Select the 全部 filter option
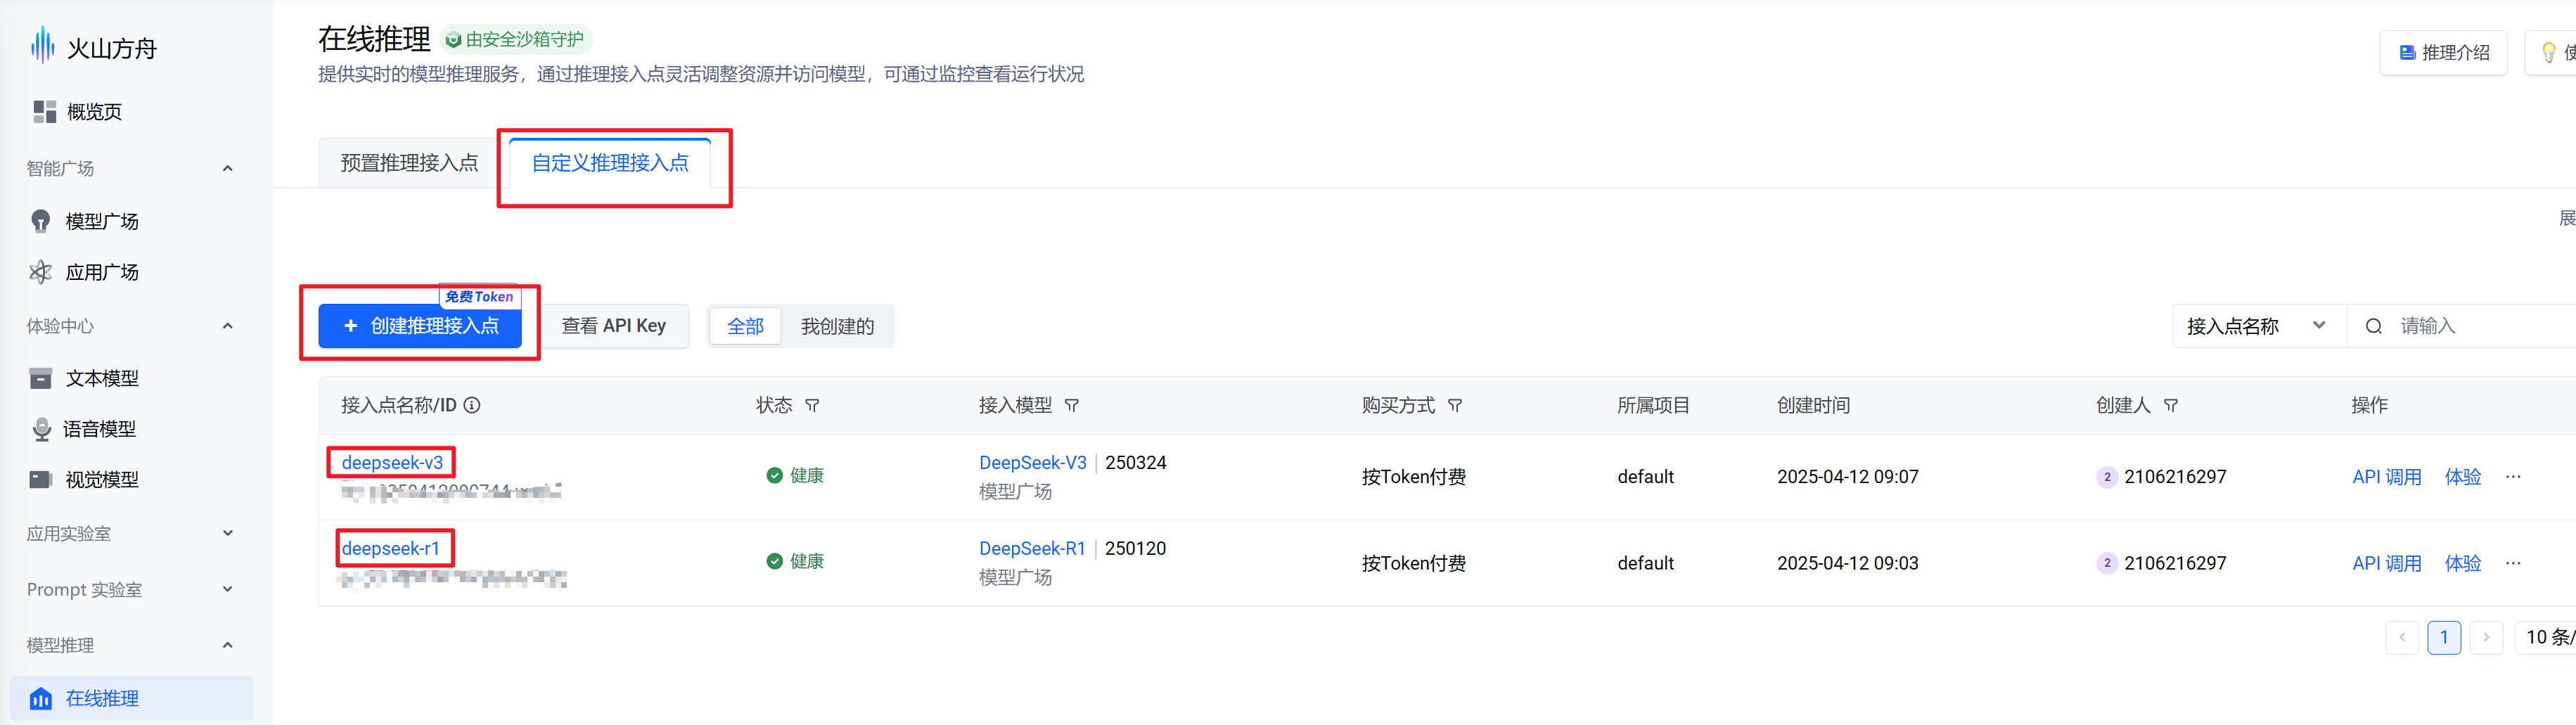 pyautogui.click(x=745, y=326)
